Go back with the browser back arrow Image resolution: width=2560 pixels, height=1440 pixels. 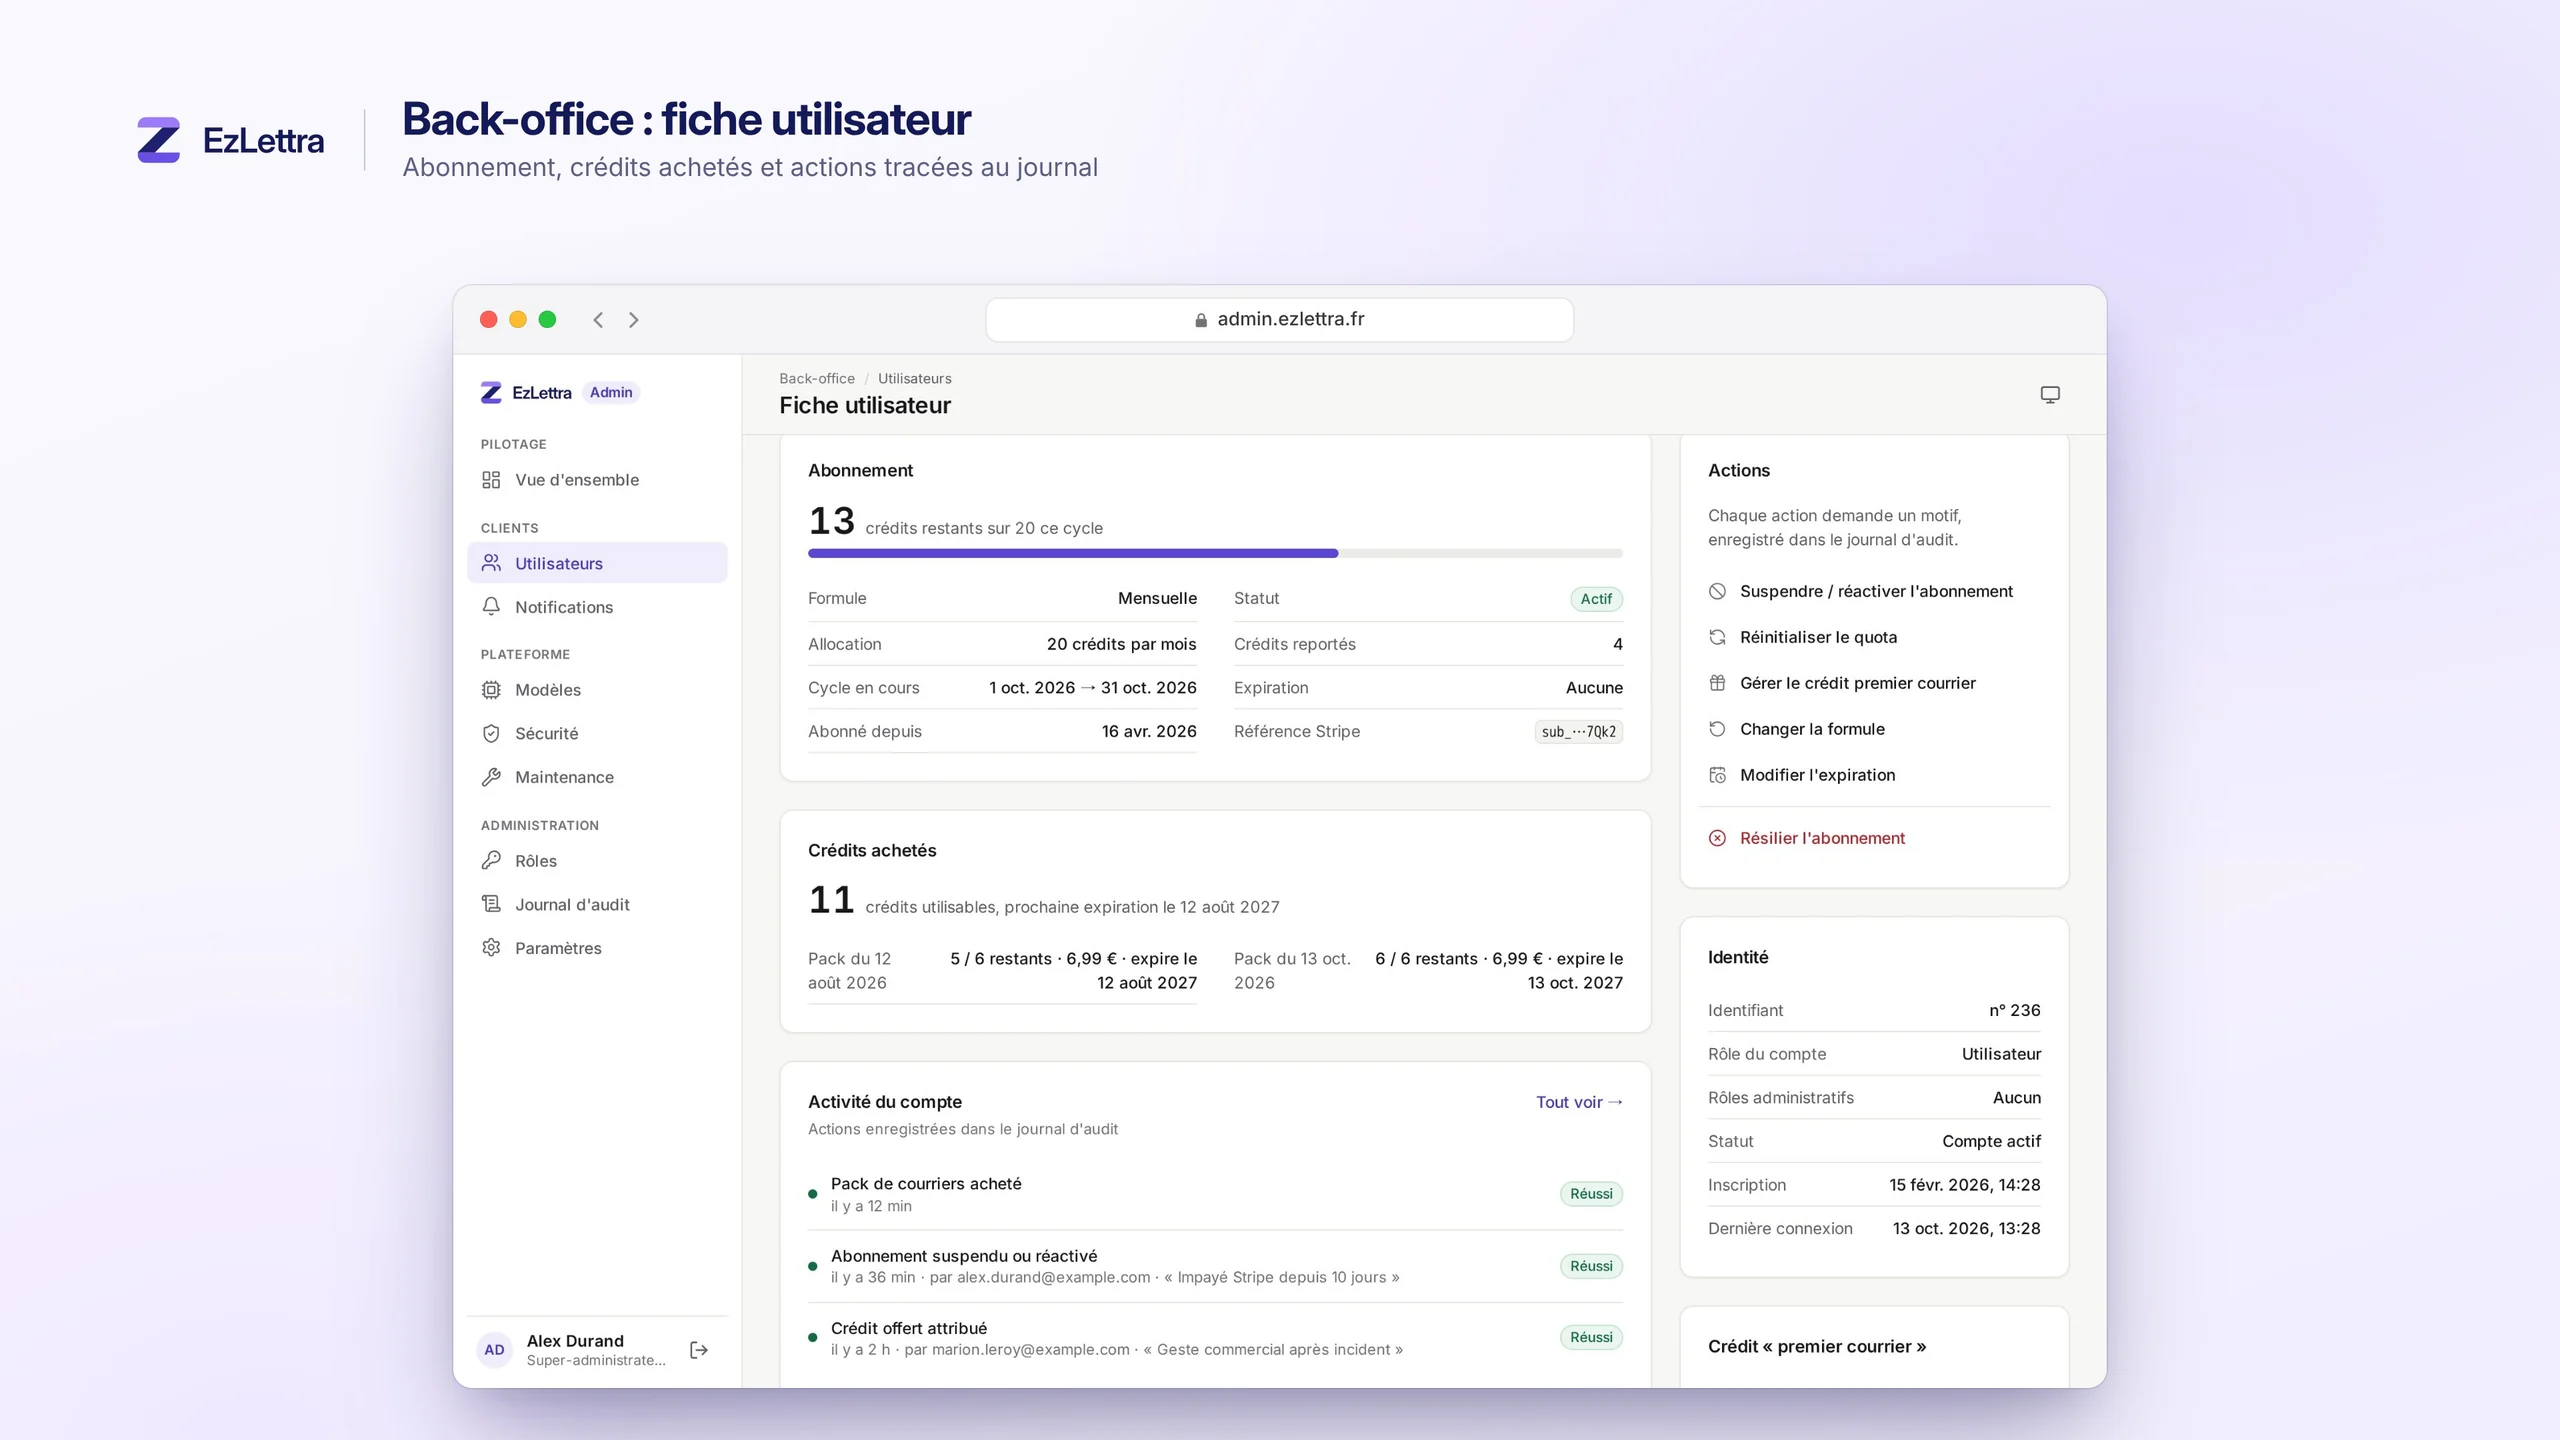click(598, 320)
